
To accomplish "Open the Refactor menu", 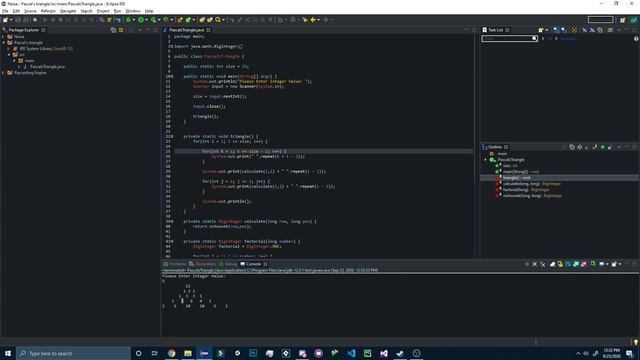I will point(48,11).
